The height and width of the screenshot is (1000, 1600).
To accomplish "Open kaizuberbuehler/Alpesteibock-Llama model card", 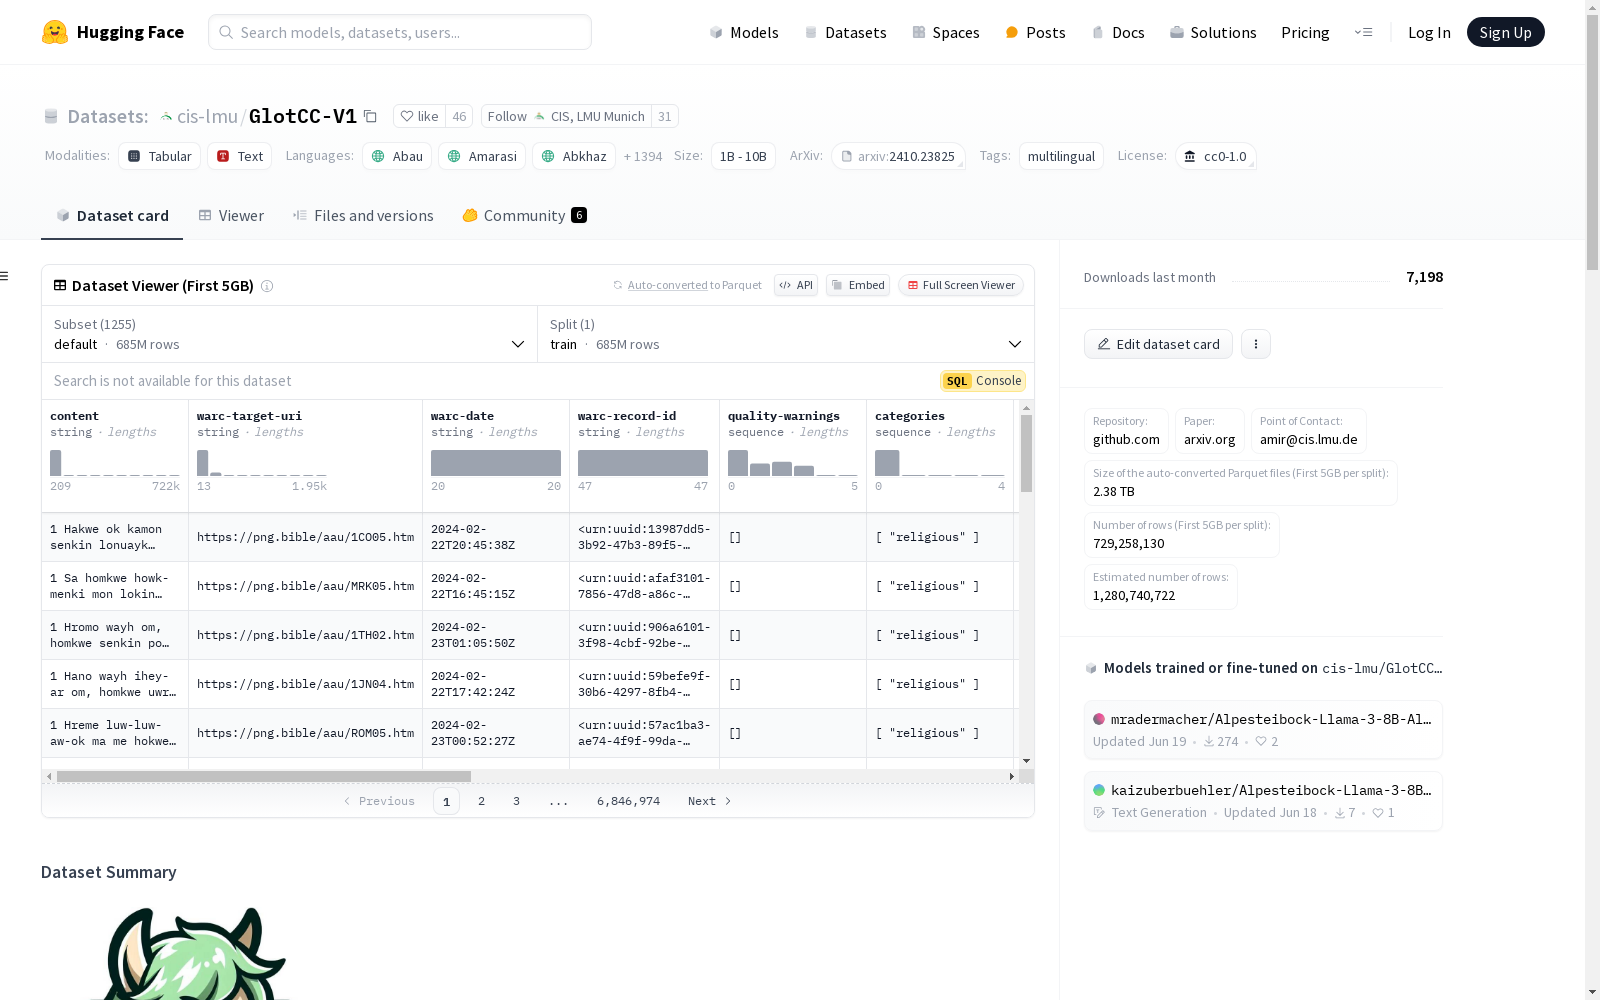I will tap(1263, 801).
